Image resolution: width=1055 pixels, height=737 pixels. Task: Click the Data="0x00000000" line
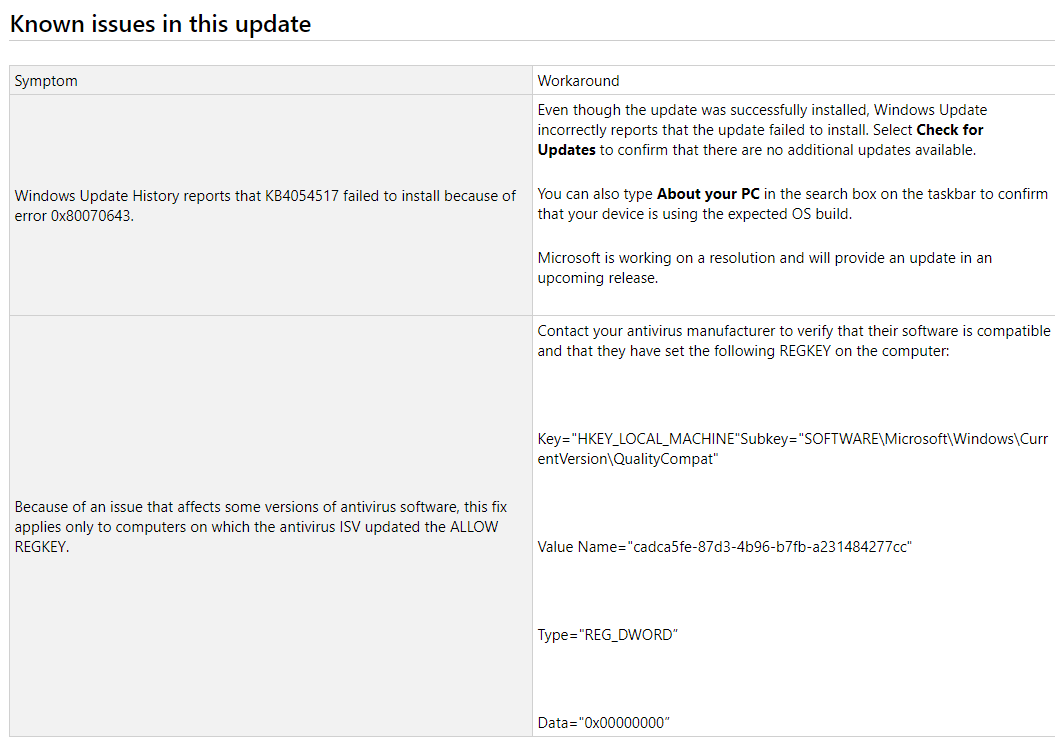pos(604,723)
